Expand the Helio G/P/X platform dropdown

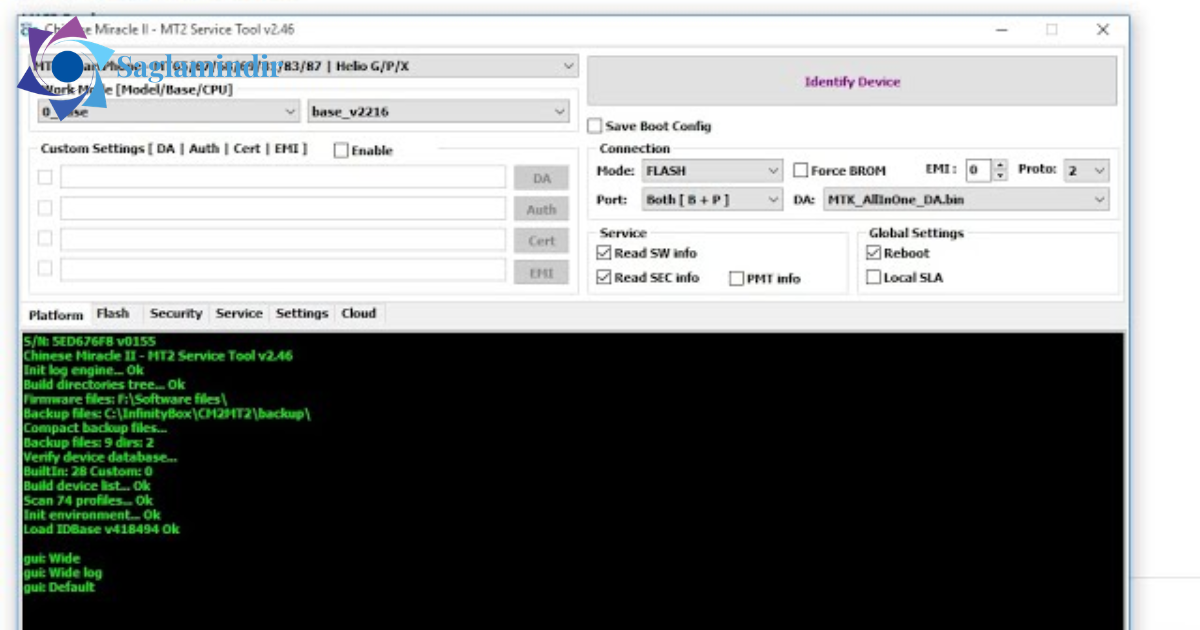tap(305, 67)
